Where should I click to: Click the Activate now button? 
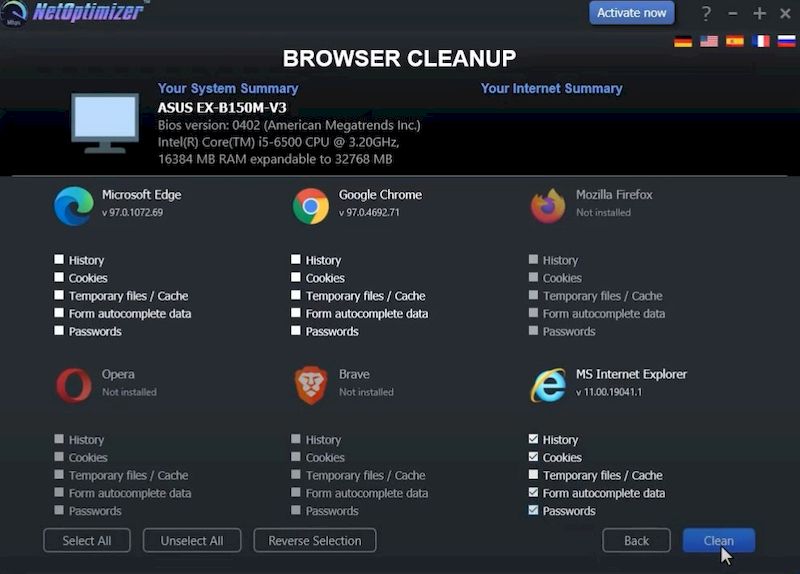coord(631,13)
